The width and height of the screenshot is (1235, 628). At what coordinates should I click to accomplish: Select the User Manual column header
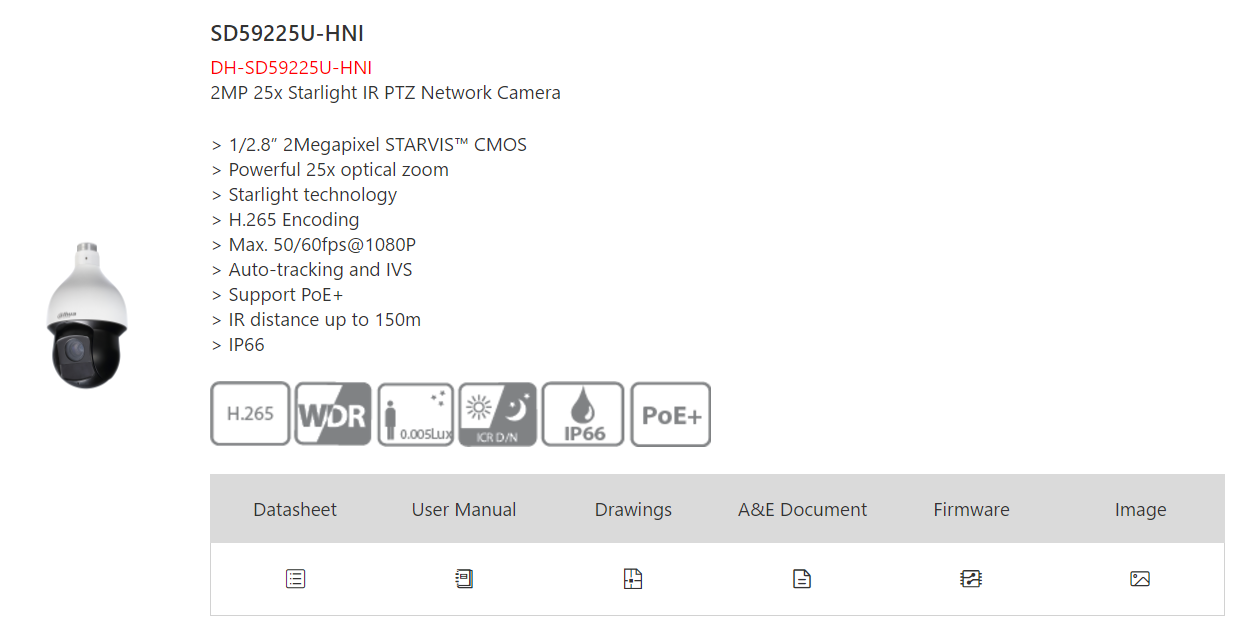pos(464,510)
